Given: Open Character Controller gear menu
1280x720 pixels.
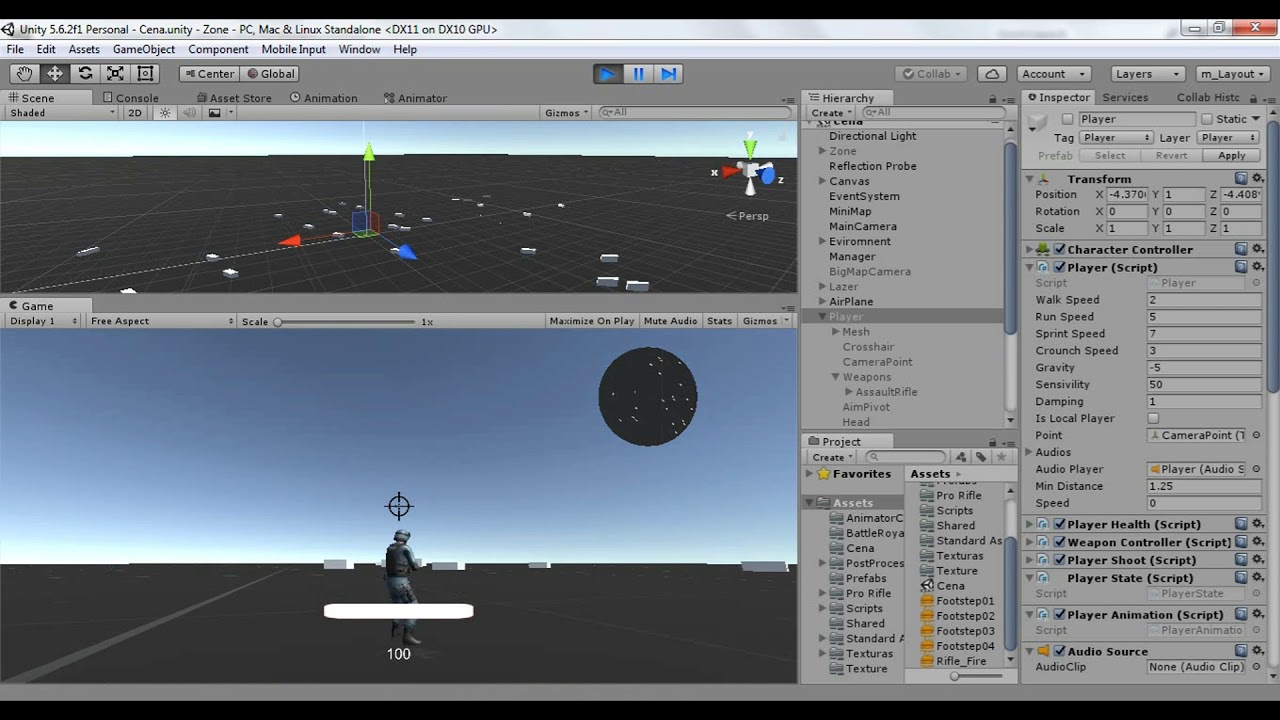Looking at the screenshot, I should click(1258, 249).
